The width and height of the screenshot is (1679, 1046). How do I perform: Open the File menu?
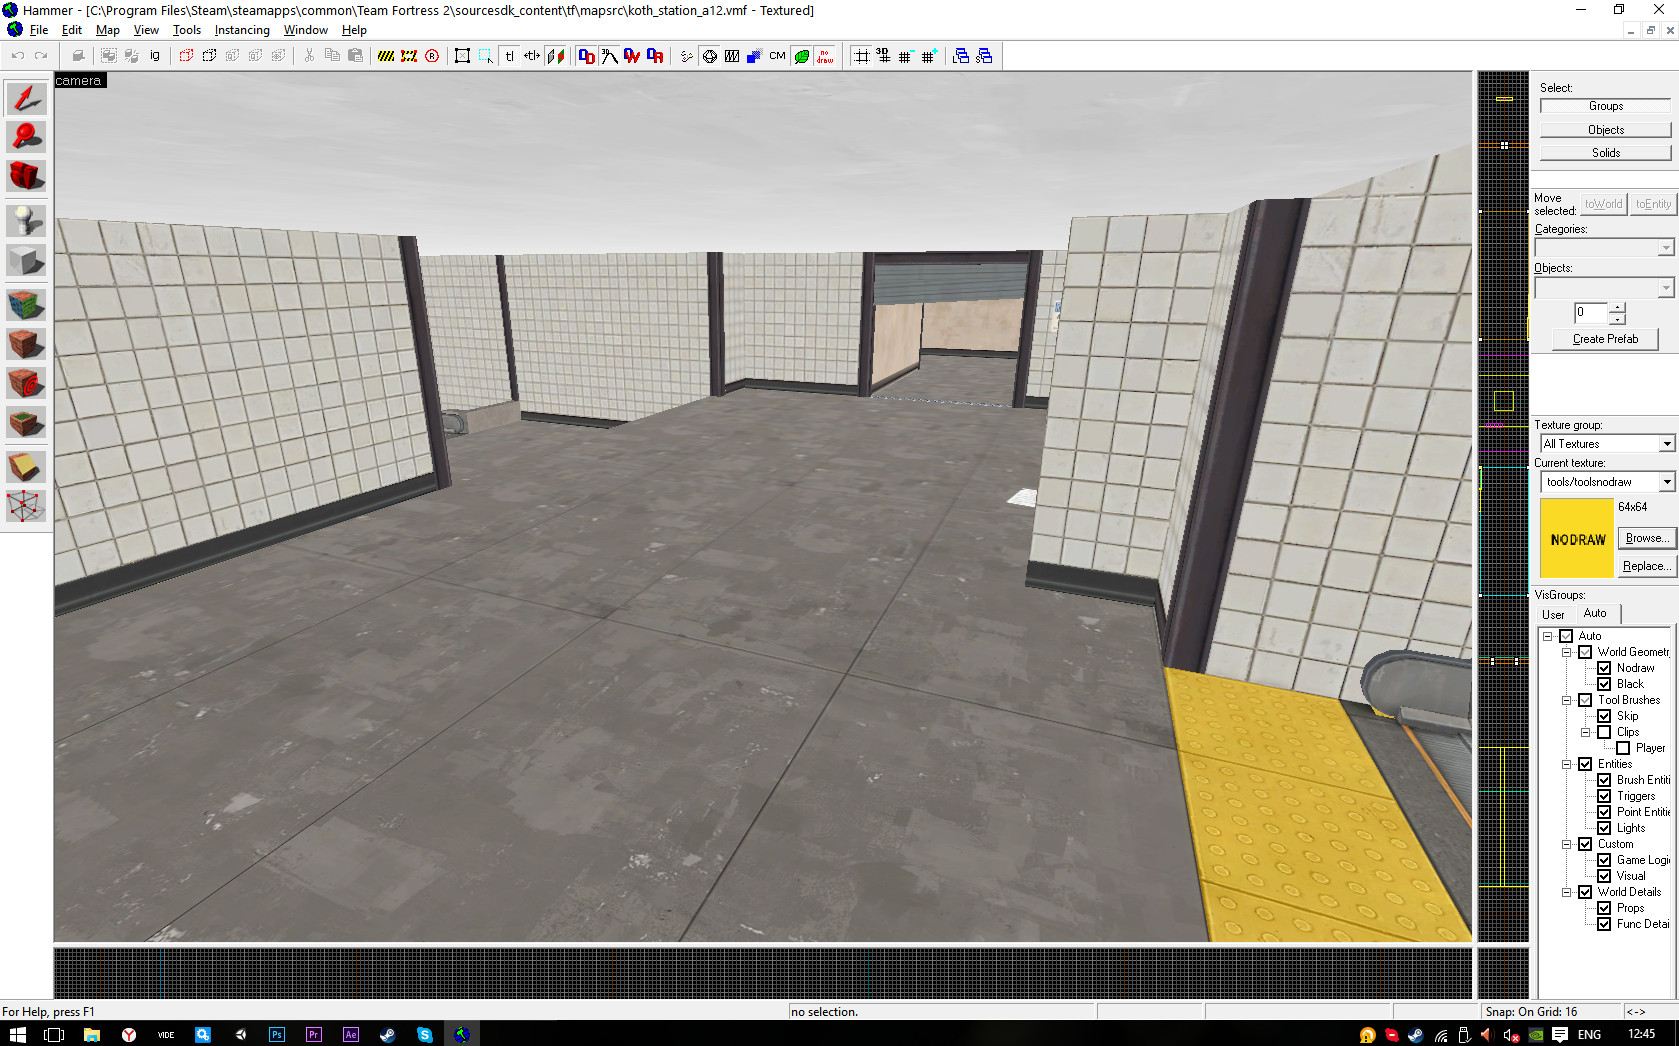point(38,30)
